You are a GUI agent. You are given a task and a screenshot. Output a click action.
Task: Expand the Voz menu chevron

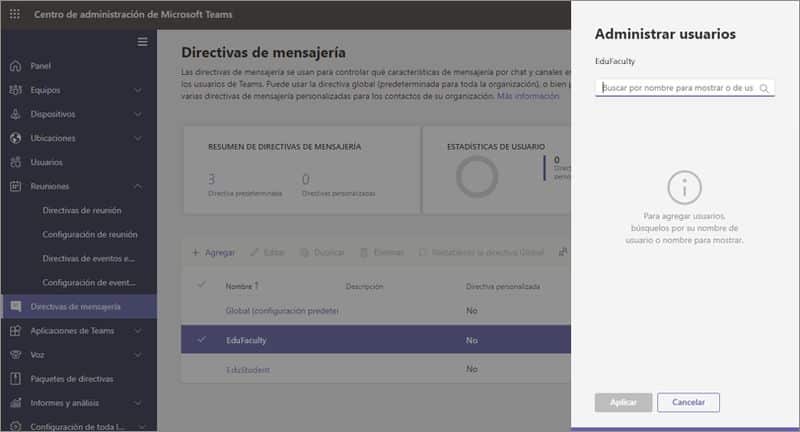click(138, 354)
